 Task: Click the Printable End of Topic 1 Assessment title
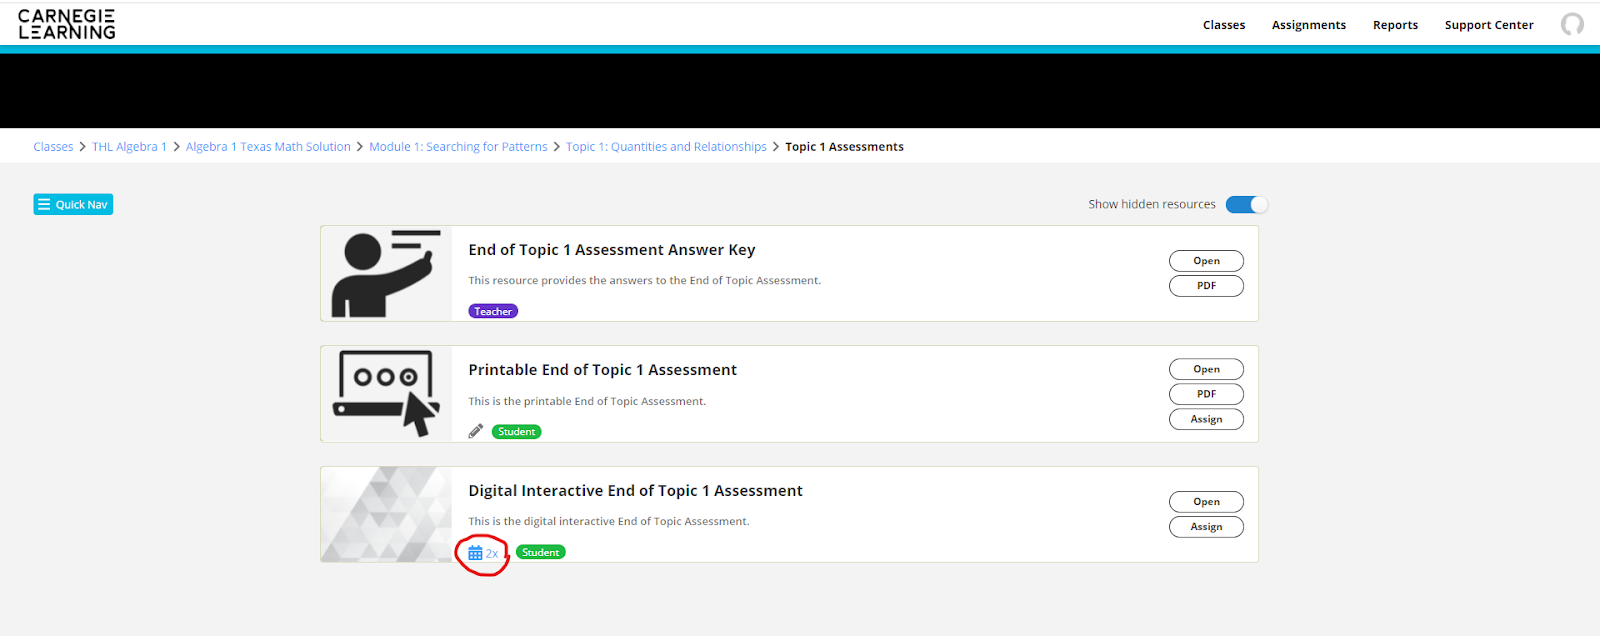[x=602, y=370]
